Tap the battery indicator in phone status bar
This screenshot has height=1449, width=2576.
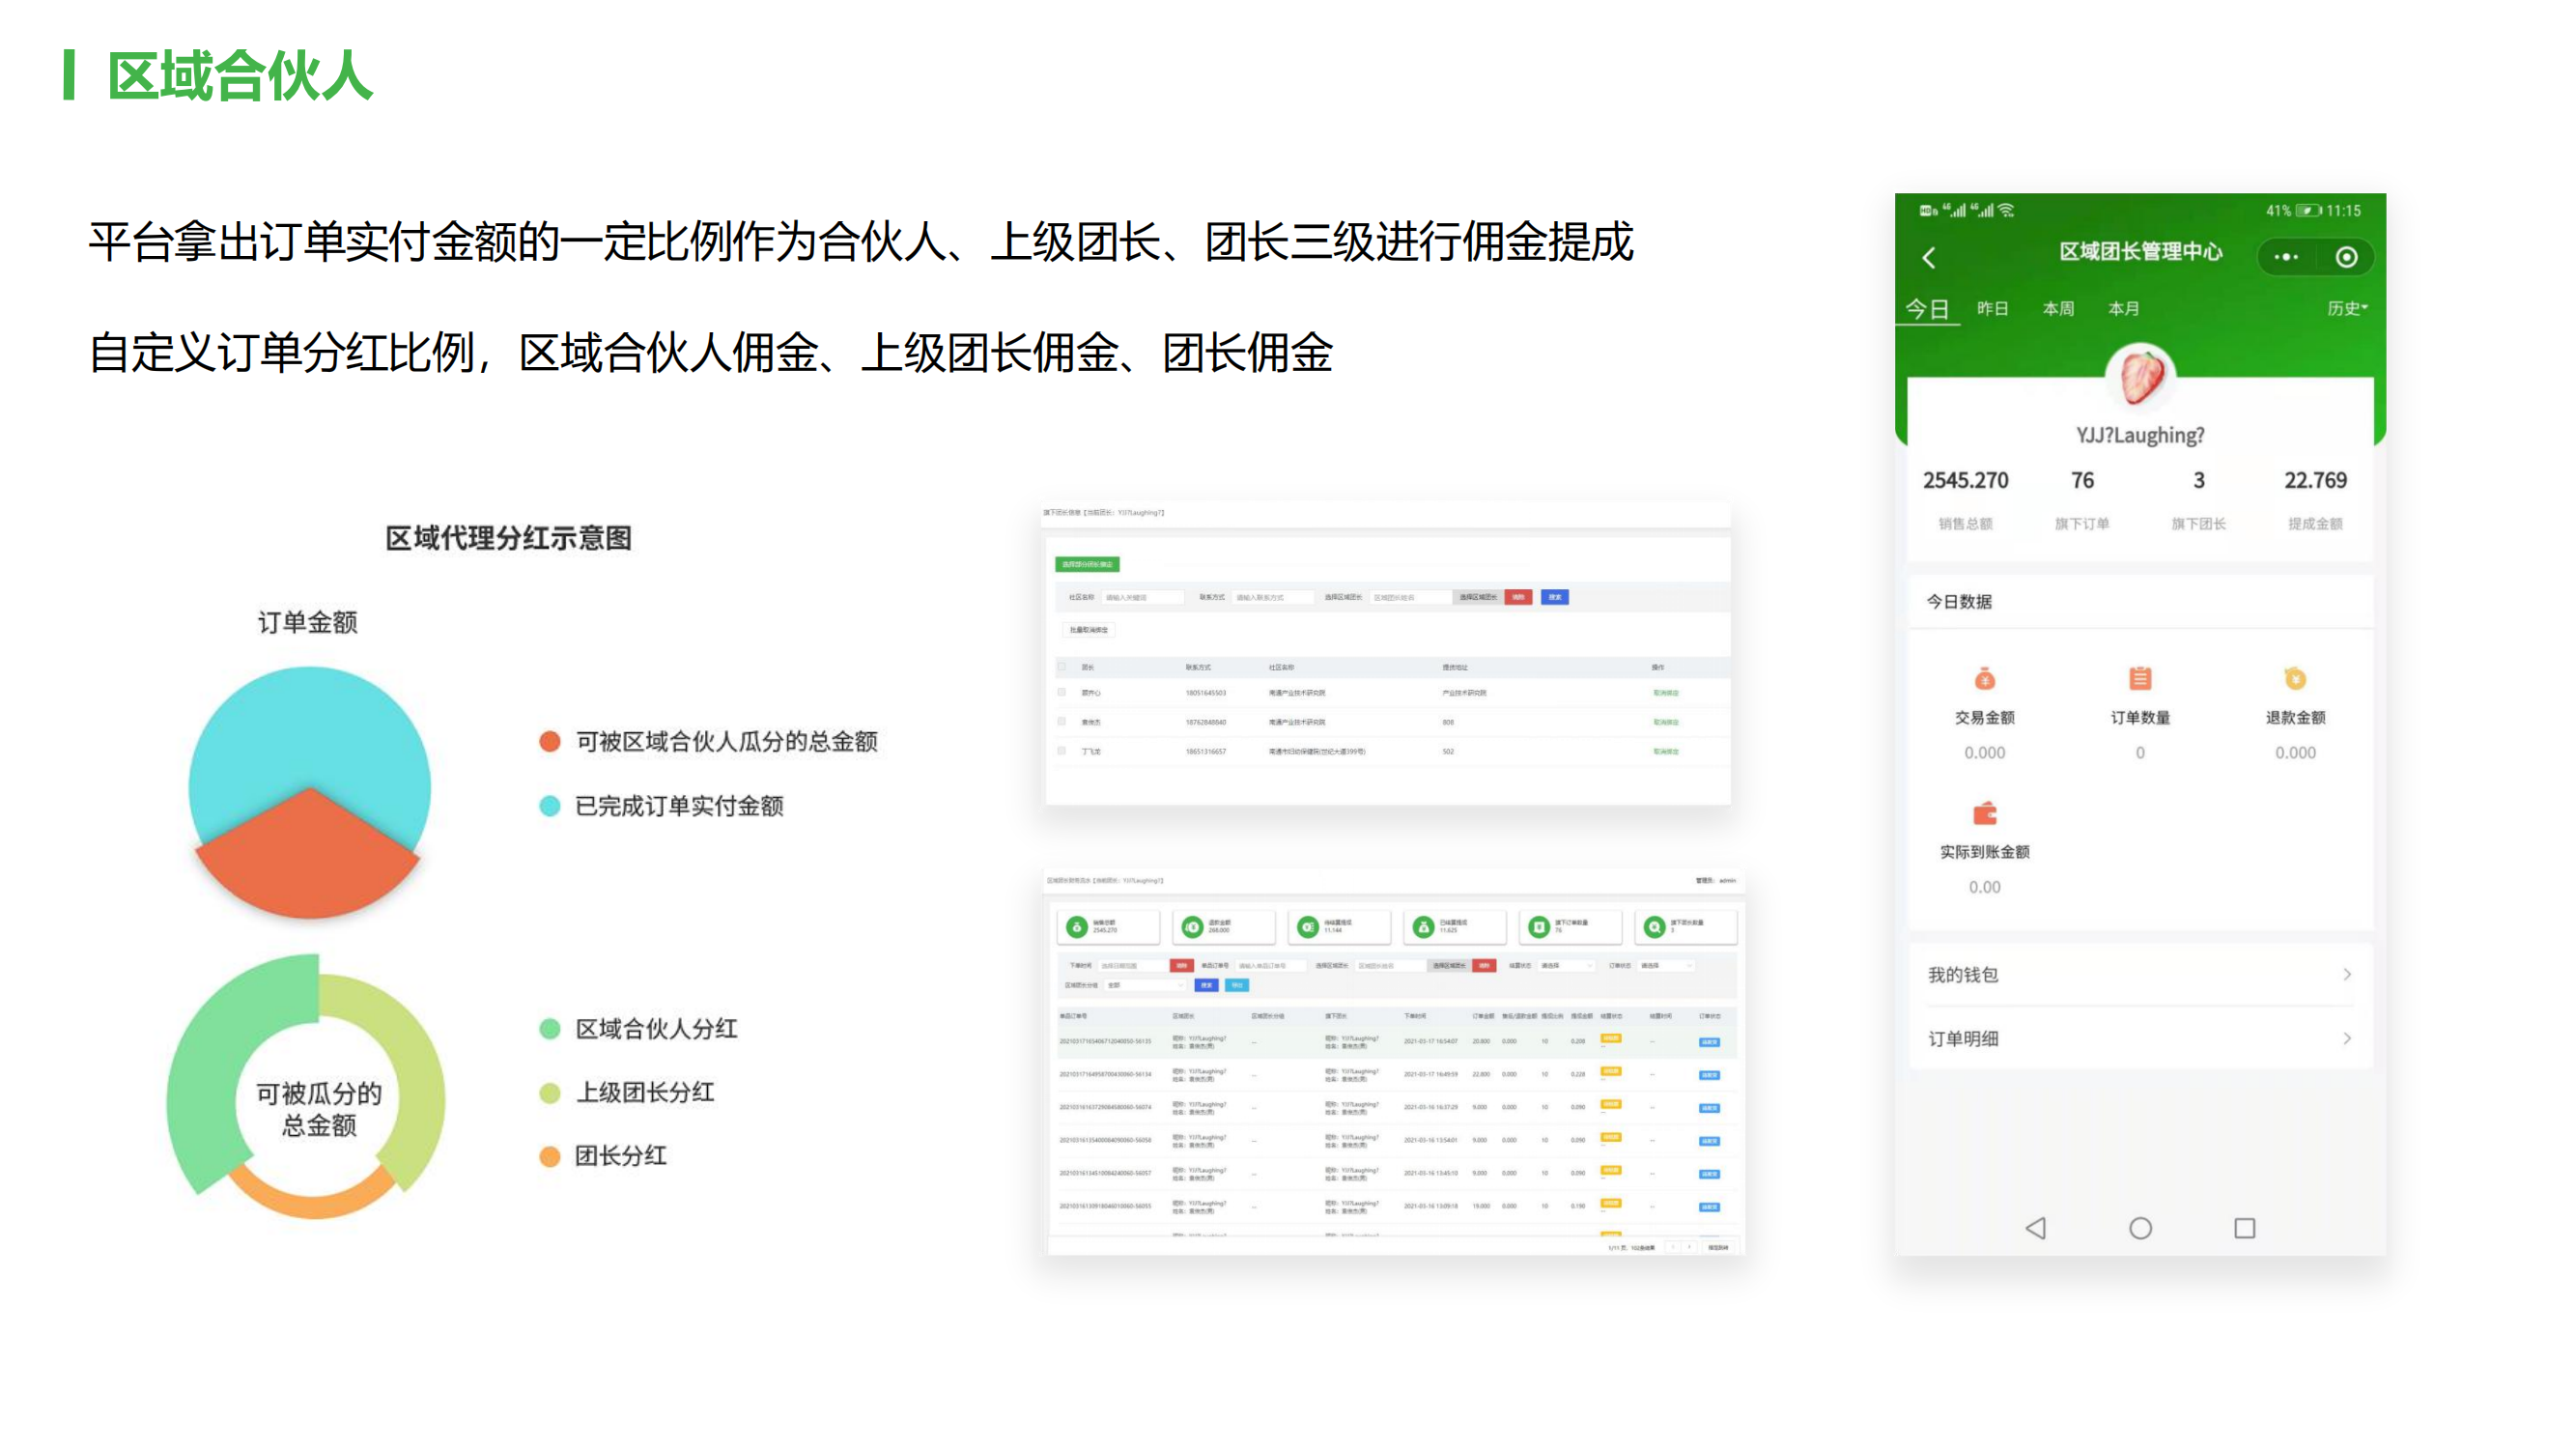click(x=2309, y=210)
